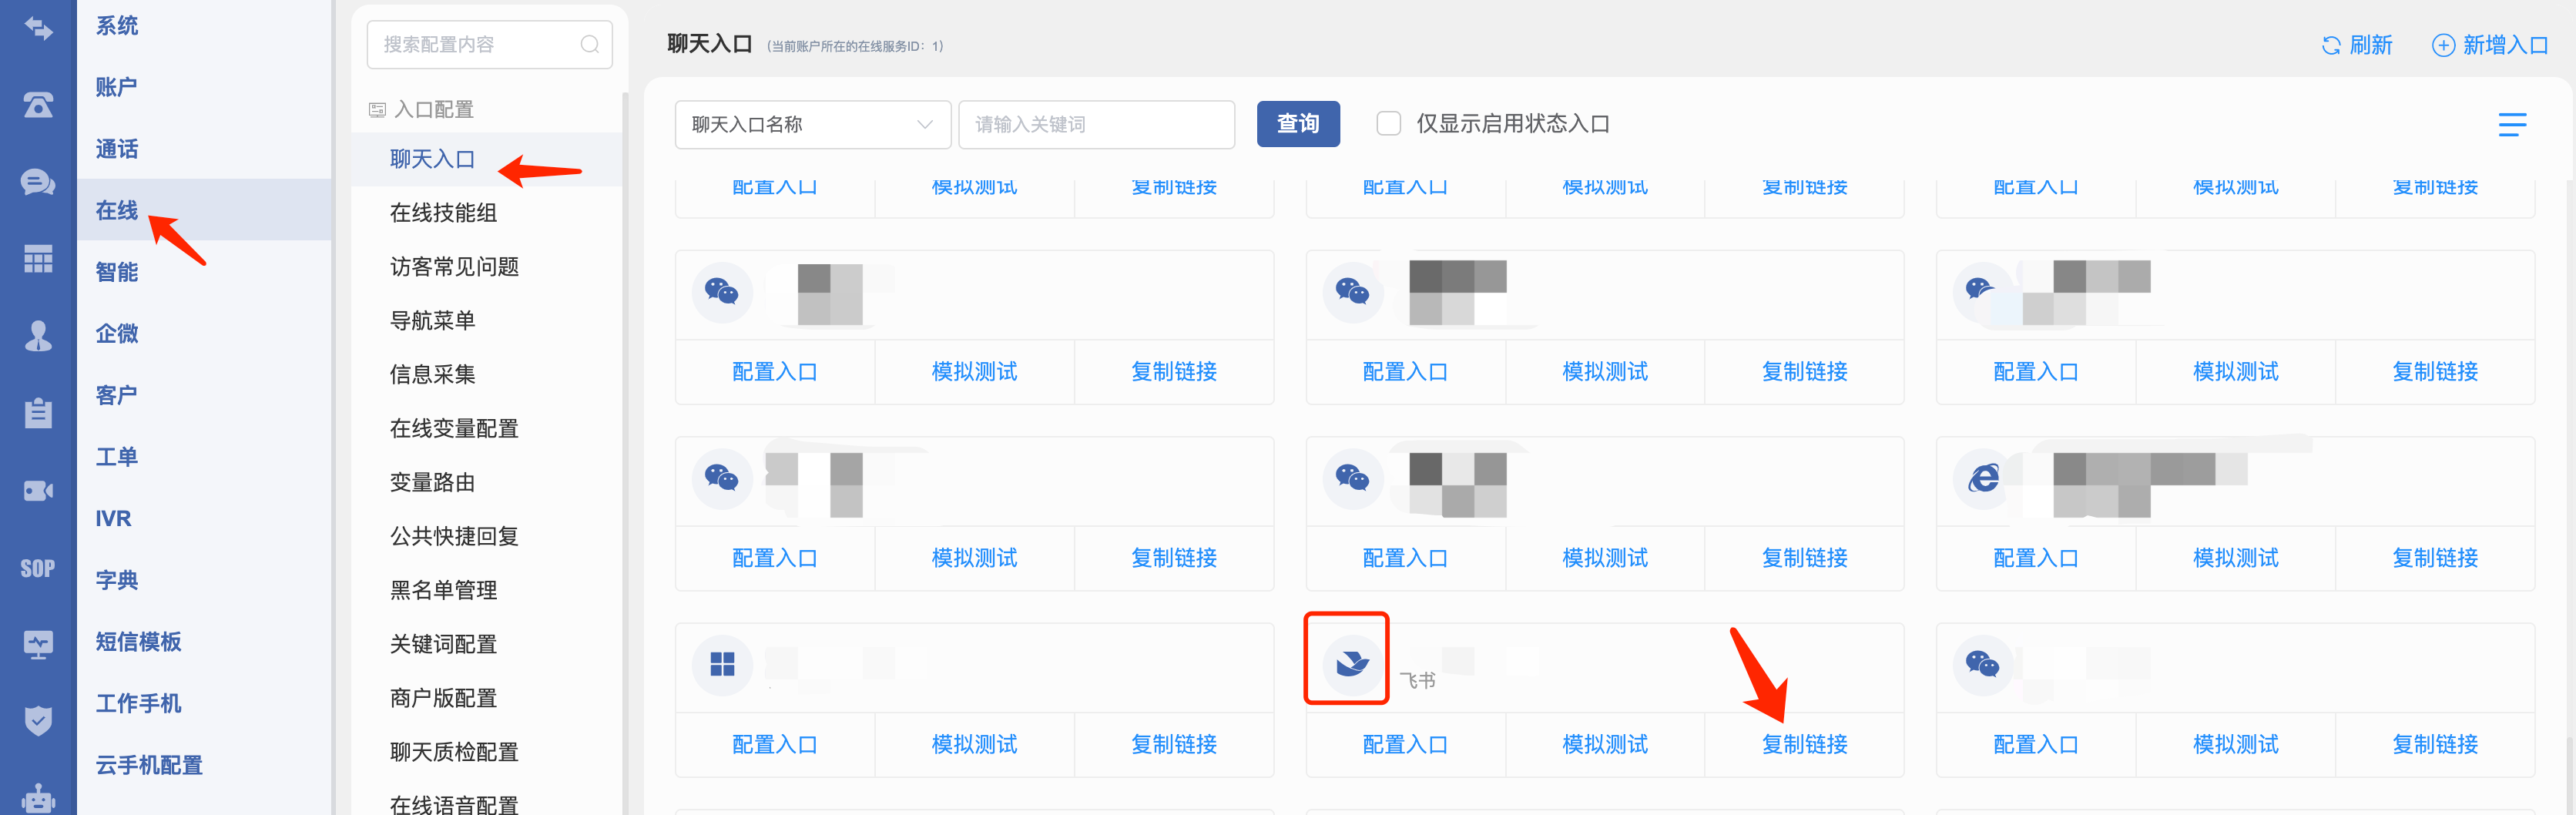Click the SOP icon in the sidebar

tap(38, 568)
